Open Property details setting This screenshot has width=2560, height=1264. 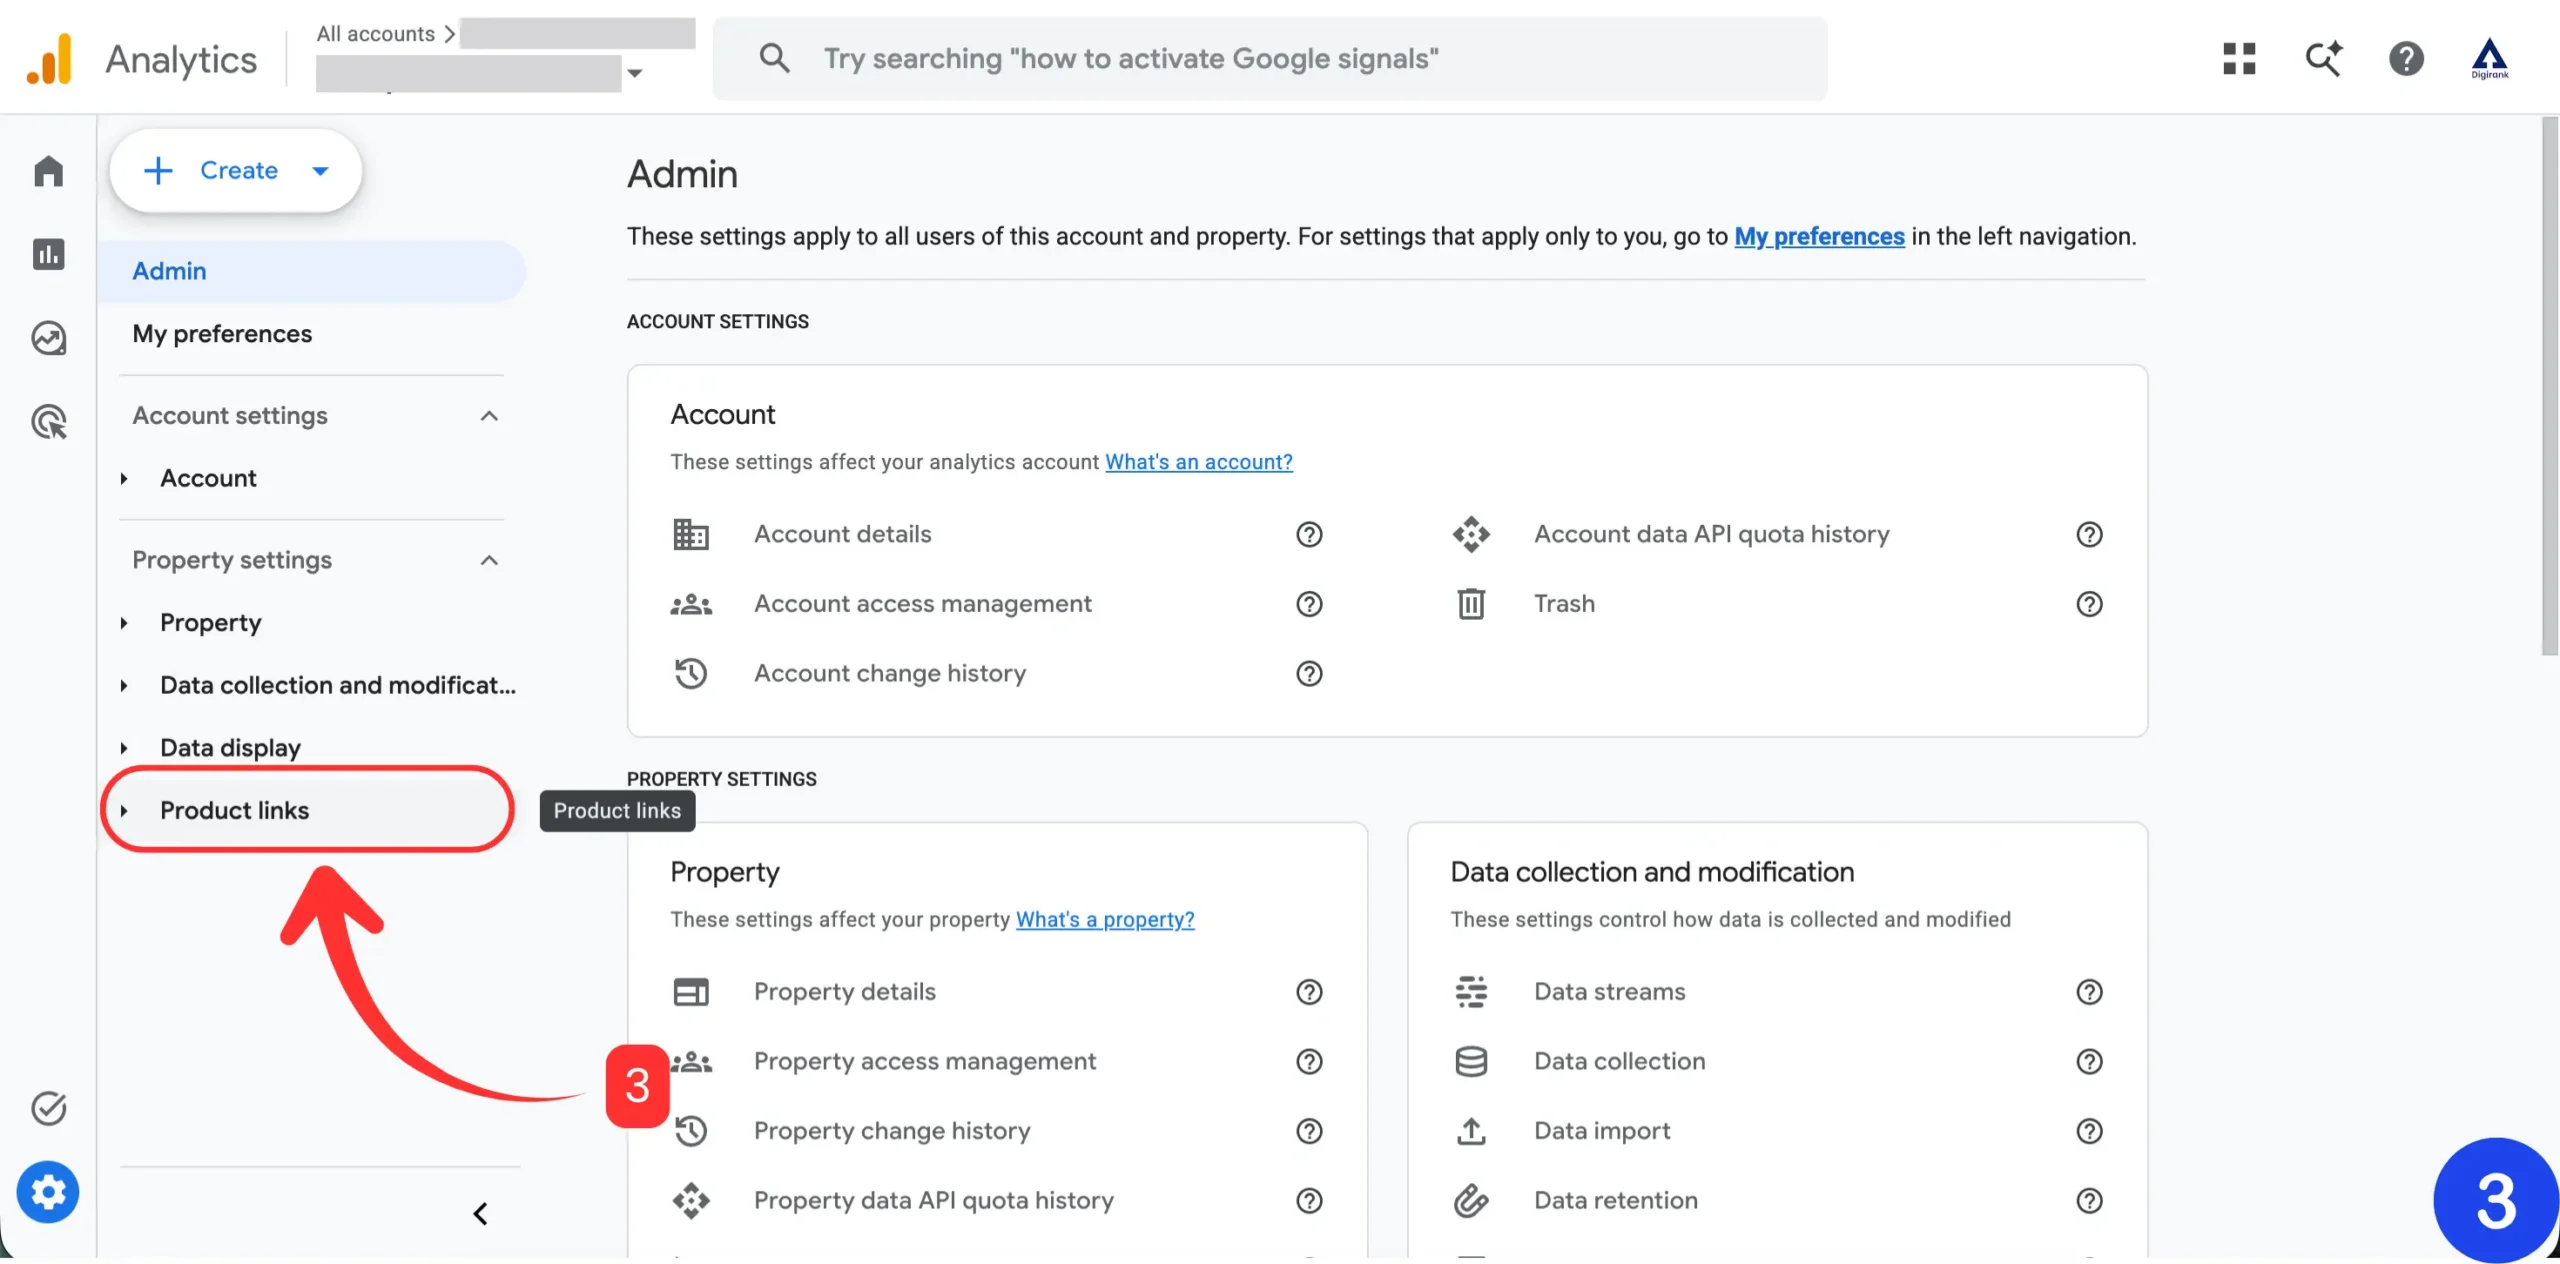(x=844, y=992)
